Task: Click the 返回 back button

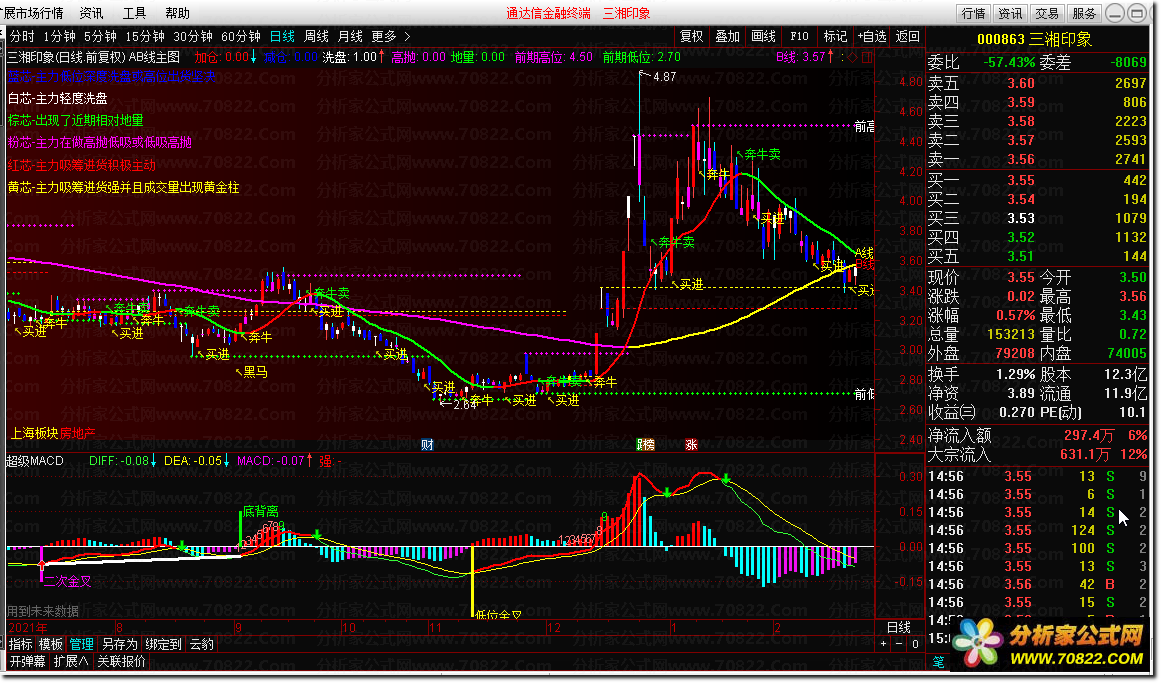Action: pos(908,36)
